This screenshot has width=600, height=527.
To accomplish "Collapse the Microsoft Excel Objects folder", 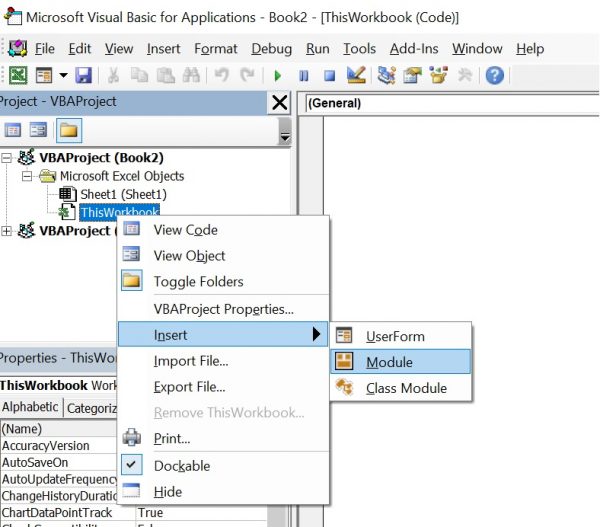I will click(x=28, y=176).
